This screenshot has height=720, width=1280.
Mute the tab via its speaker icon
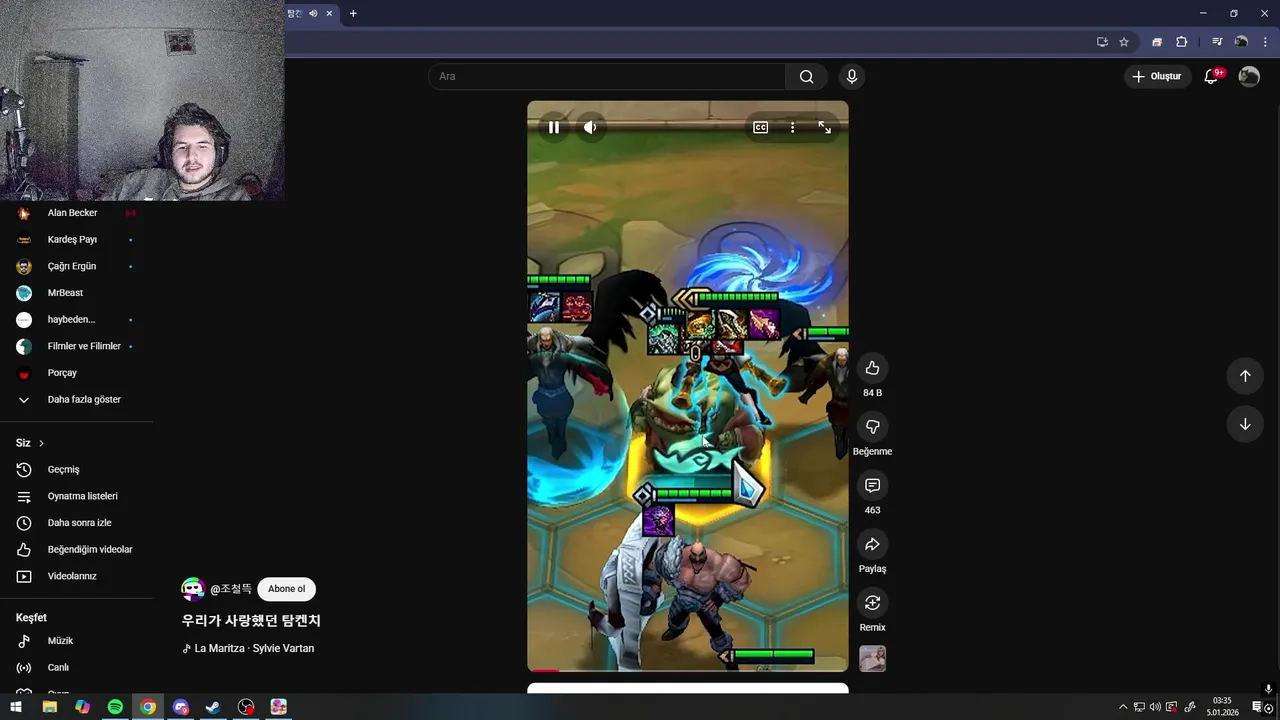point(313,13)
